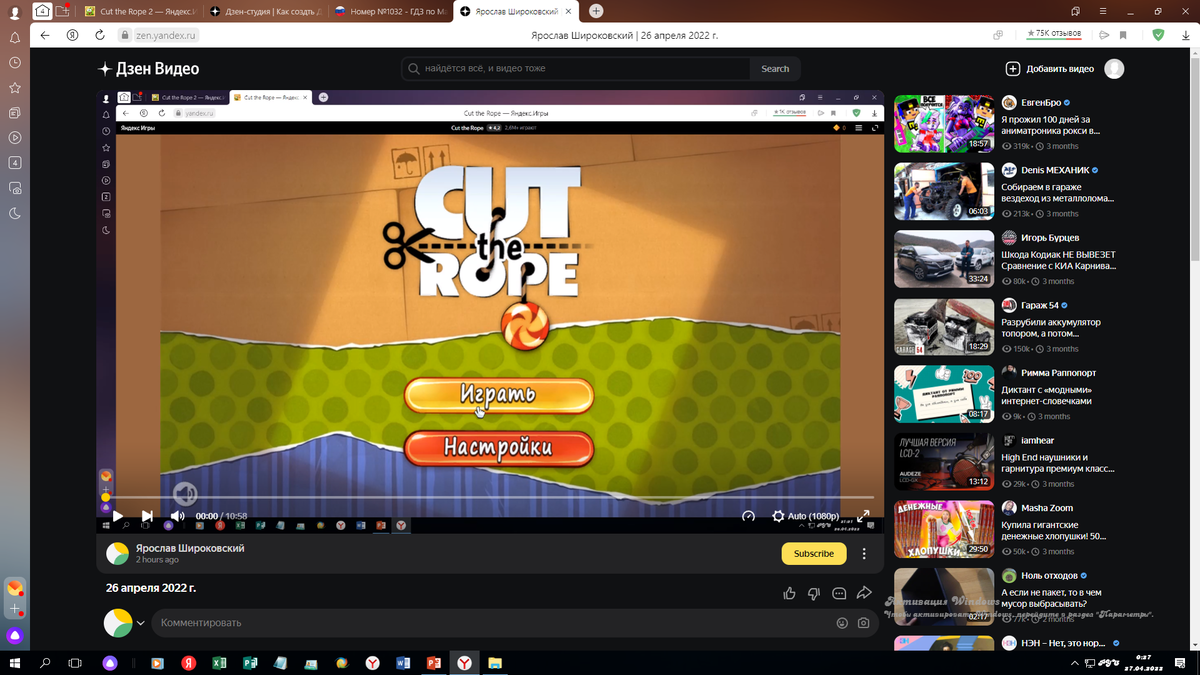
Task: Open Protect shield status icon
Action: pos(1158,35)
